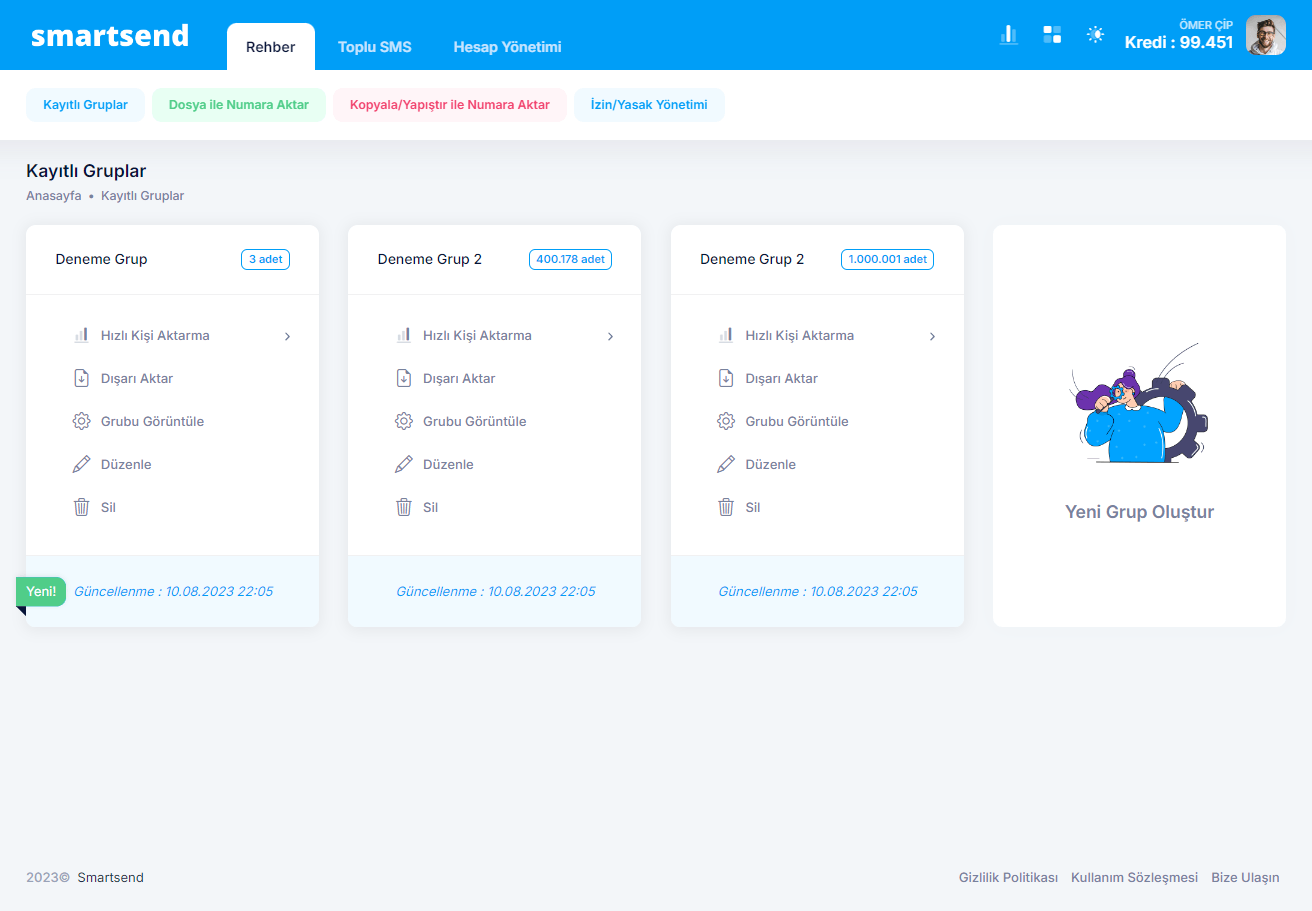Image resolution: width=1312 pixels, height=911 pixels.
Task: Expand Hızlı Kişi Aktarma chevron in Deneme Grup
Action: coord(287,336)
